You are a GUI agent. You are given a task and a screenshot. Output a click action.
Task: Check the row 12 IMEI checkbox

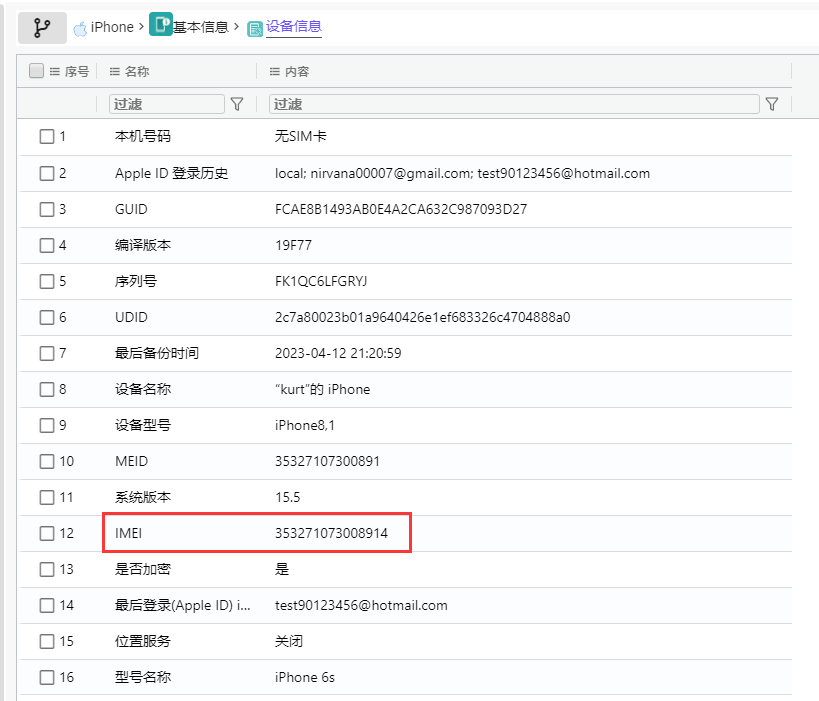(47, 533)
